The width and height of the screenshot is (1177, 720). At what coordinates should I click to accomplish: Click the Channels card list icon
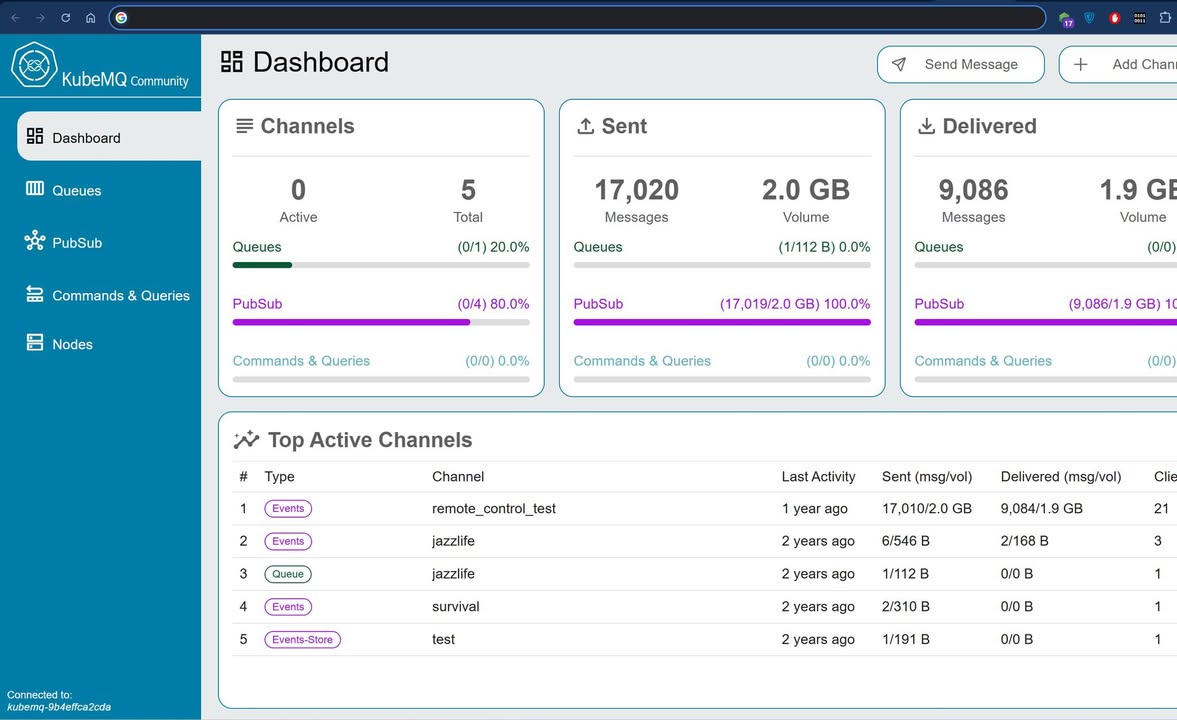pyautogui.click(x=244, y=126)
